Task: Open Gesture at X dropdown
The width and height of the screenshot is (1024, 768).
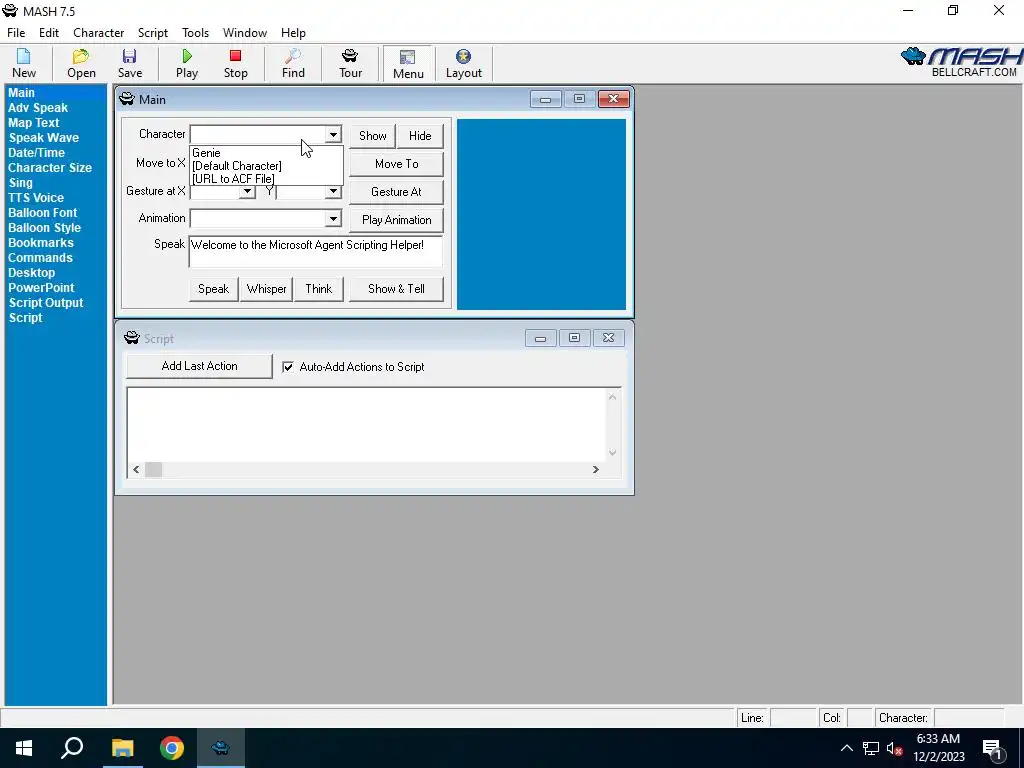Action: (247, 191)
